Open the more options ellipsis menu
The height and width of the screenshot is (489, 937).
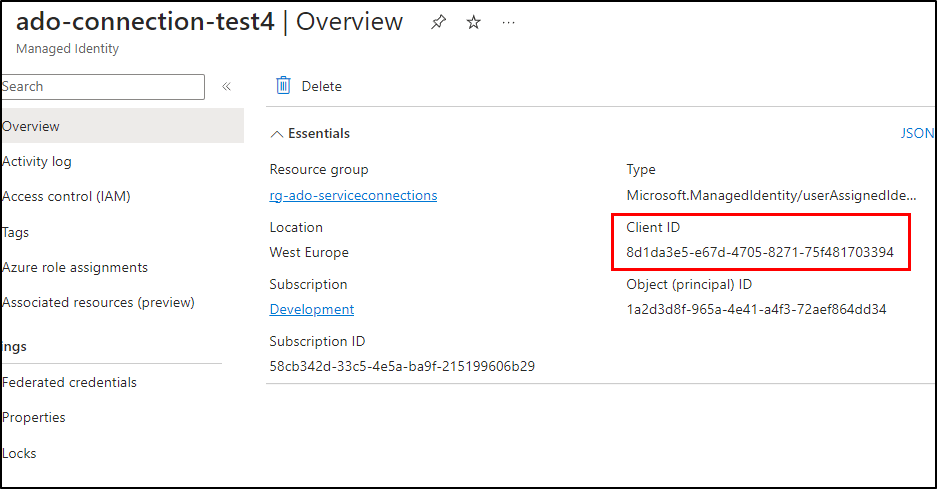click(509, 22)
